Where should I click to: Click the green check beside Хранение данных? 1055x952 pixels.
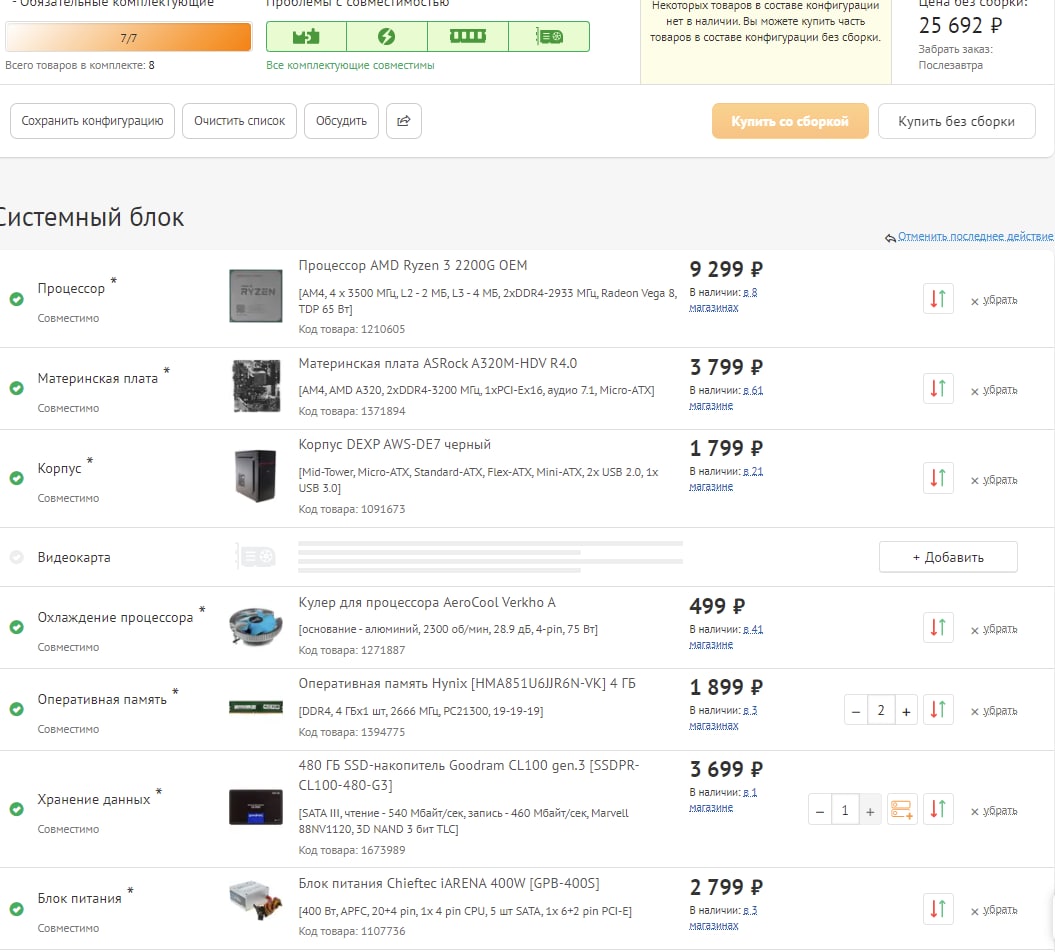tap(17, 809)
